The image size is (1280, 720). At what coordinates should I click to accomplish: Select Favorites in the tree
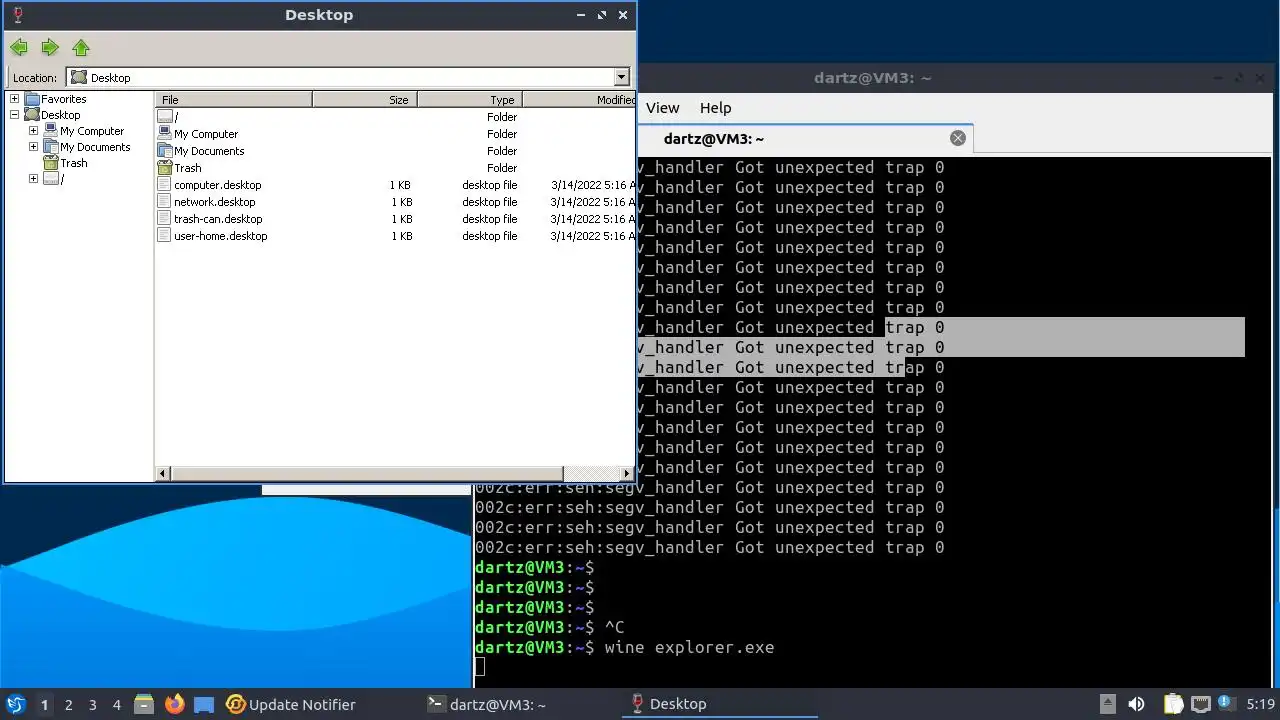(63, 99)
